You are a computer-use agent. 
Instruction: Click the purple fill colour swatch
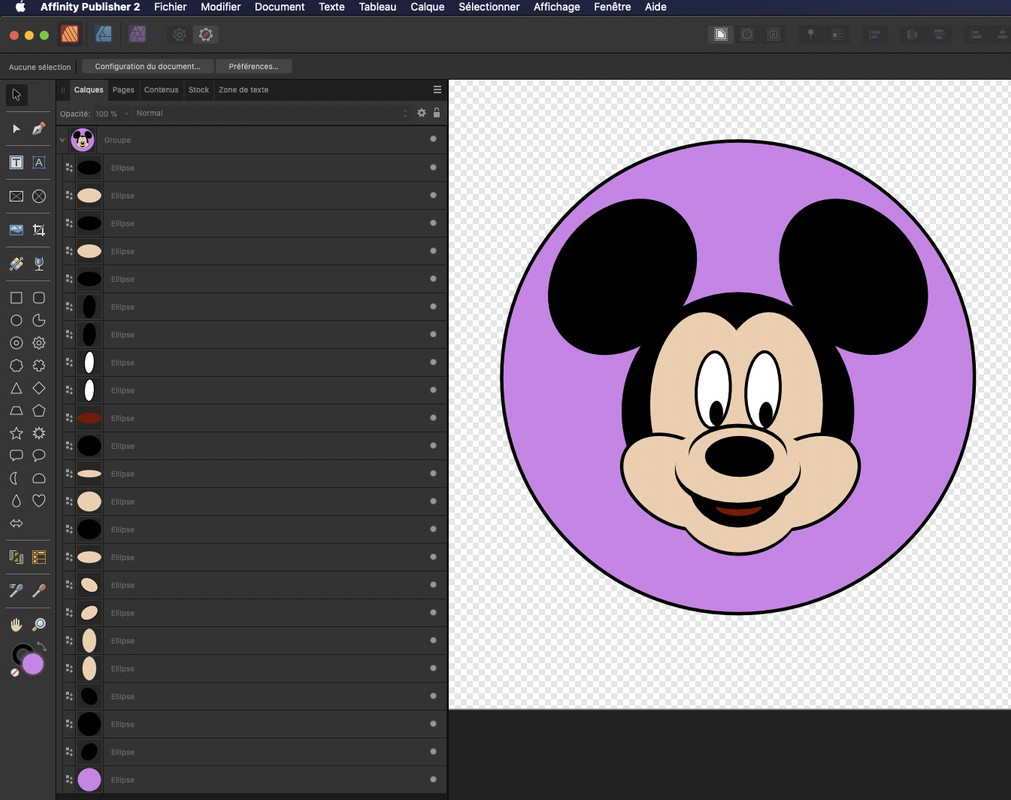tap(33, 664)
